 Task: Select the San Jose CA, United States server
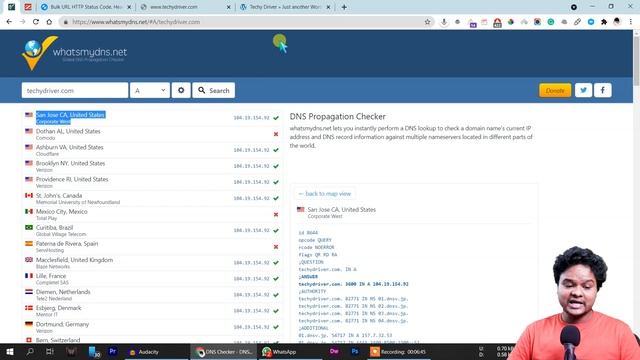(x=152, y=118)
